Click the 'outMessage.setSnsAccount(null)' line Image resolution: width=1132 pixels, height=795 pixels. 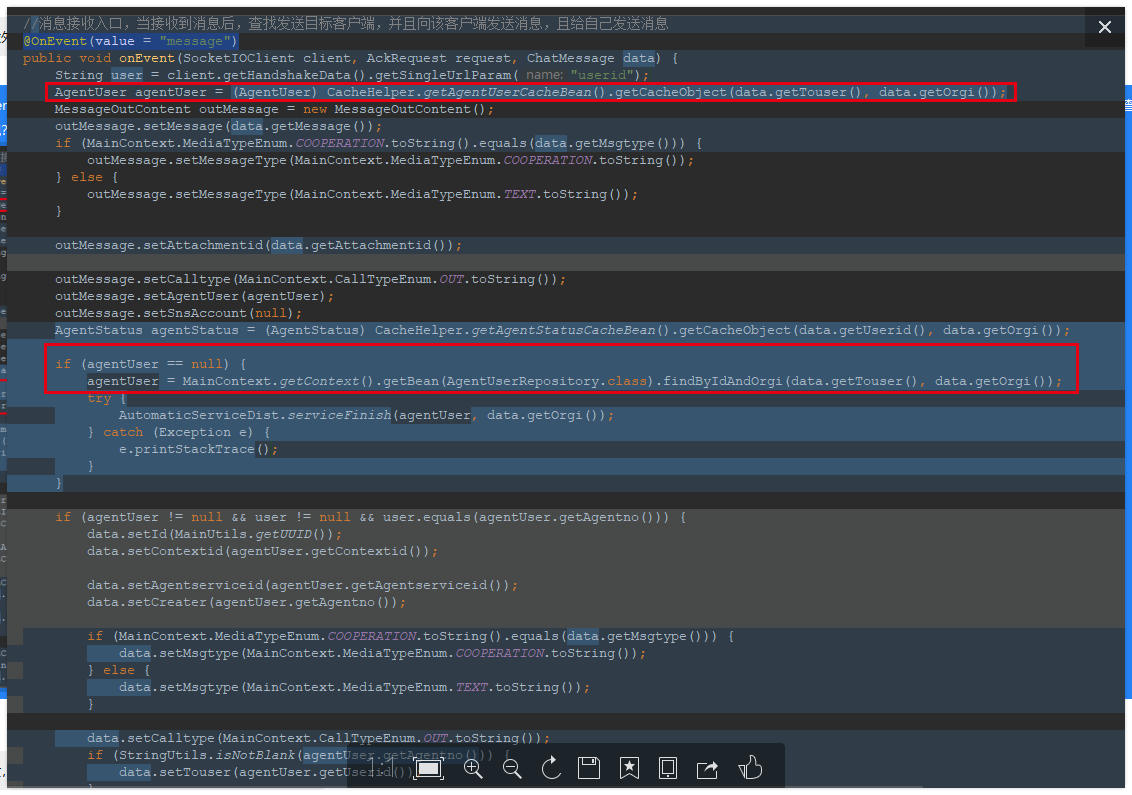178,313
